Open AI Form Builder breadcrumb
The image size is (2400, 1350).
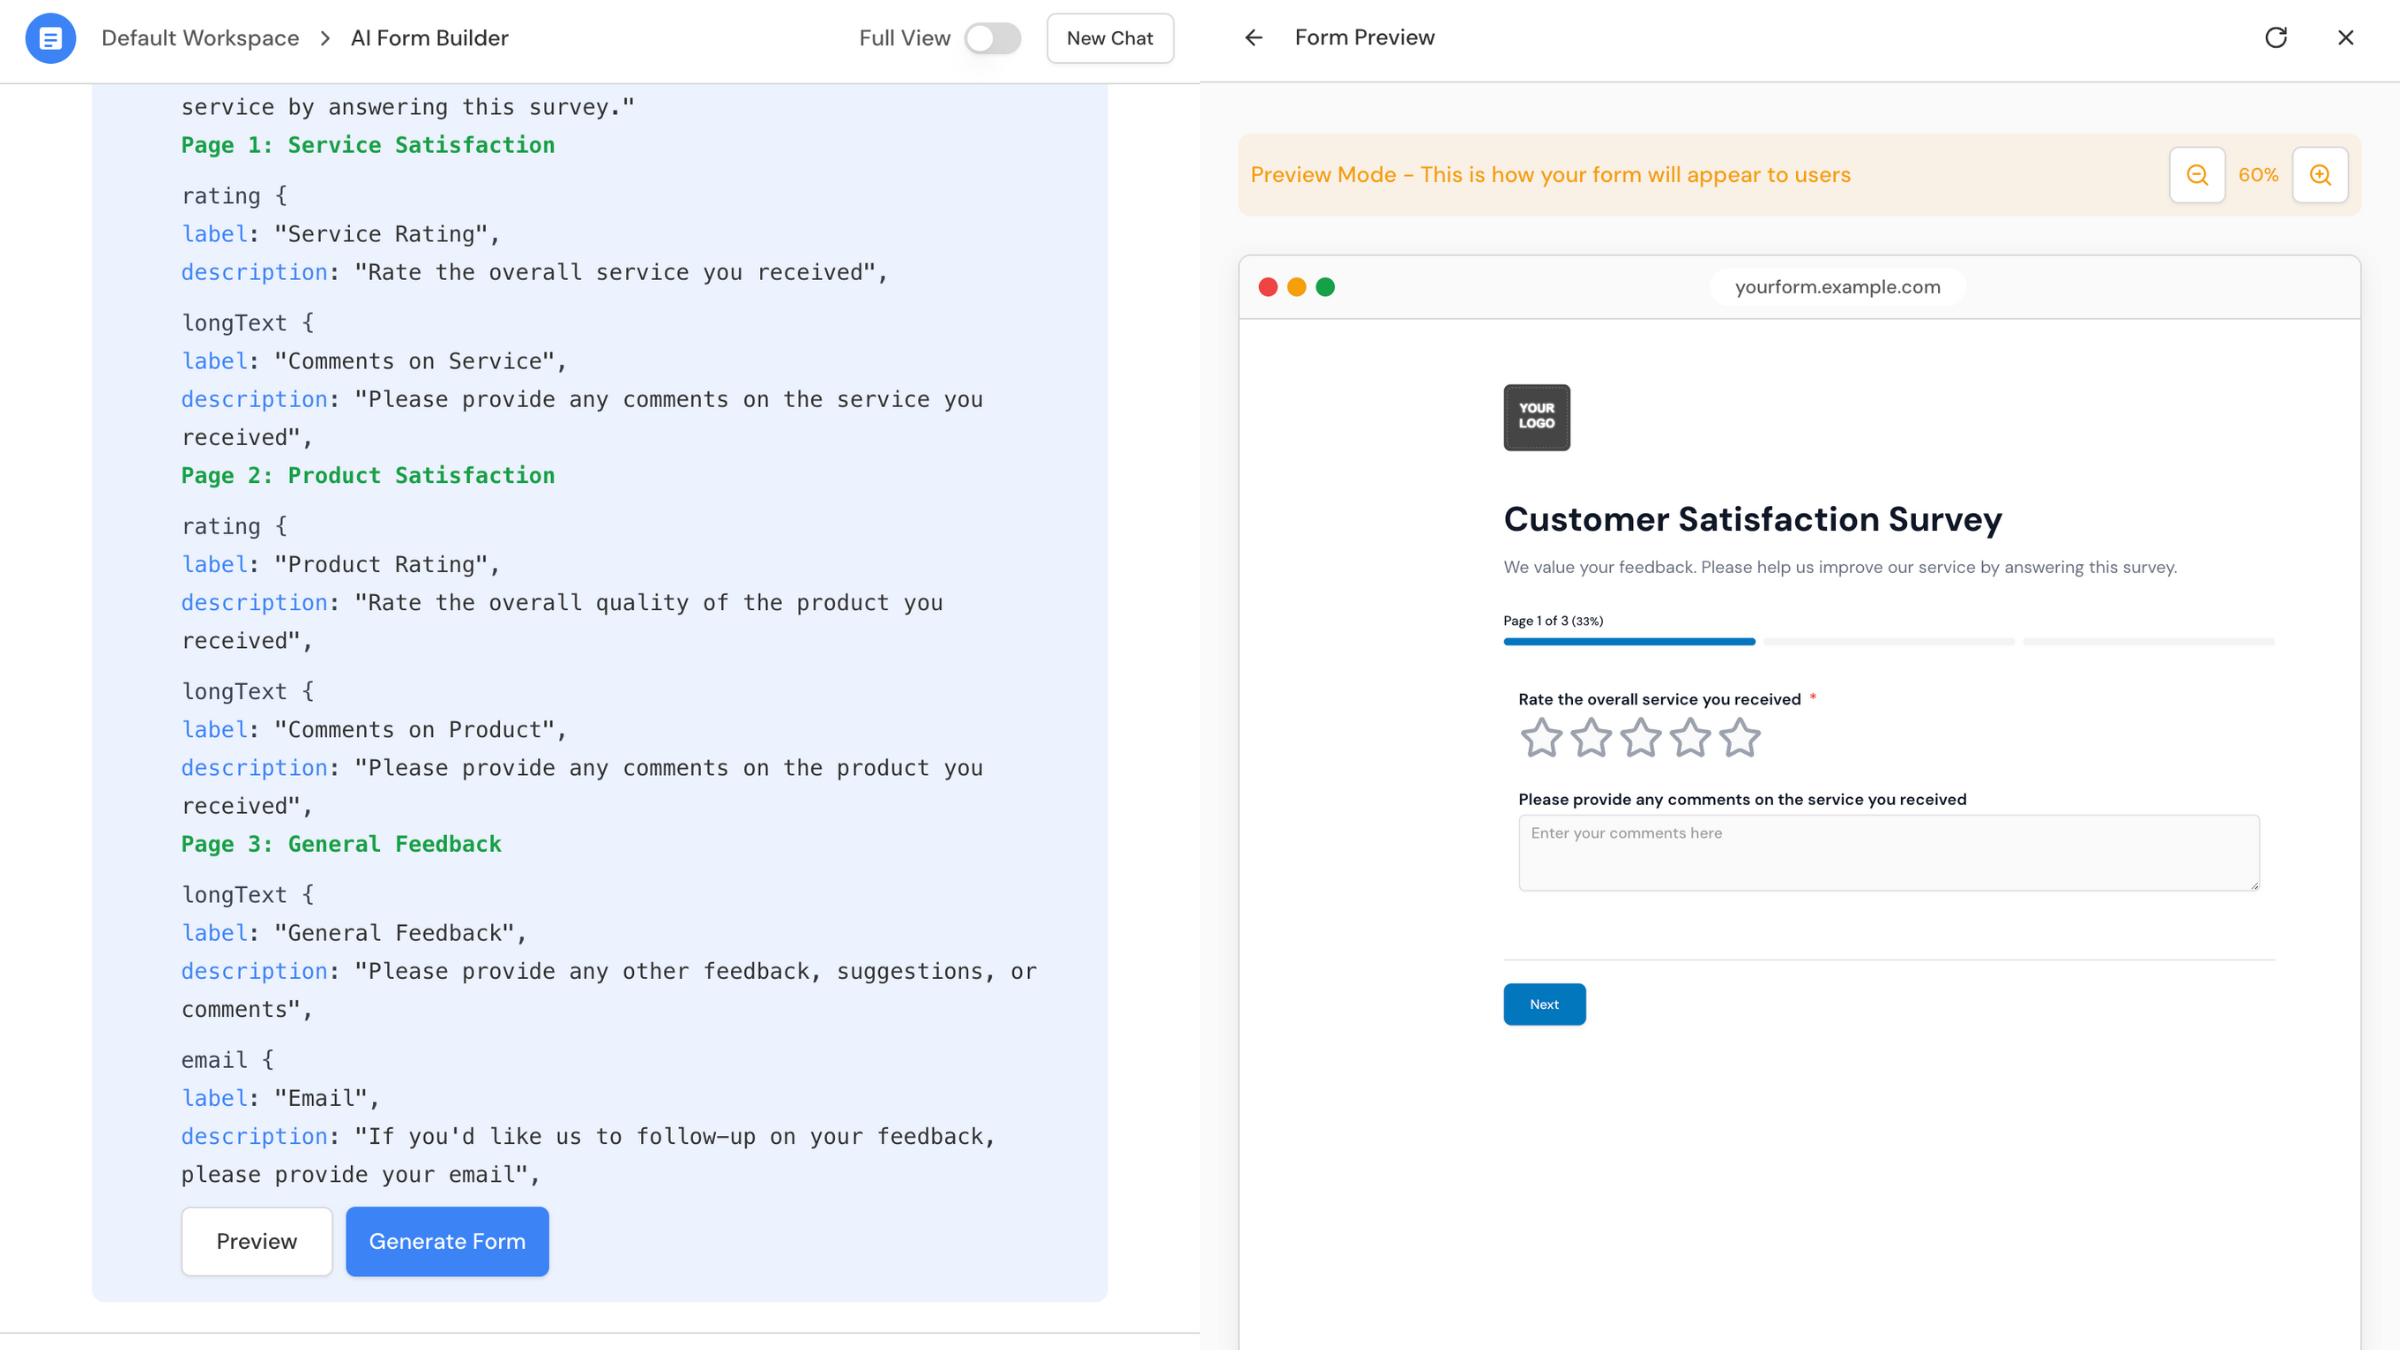click(429, 38)
